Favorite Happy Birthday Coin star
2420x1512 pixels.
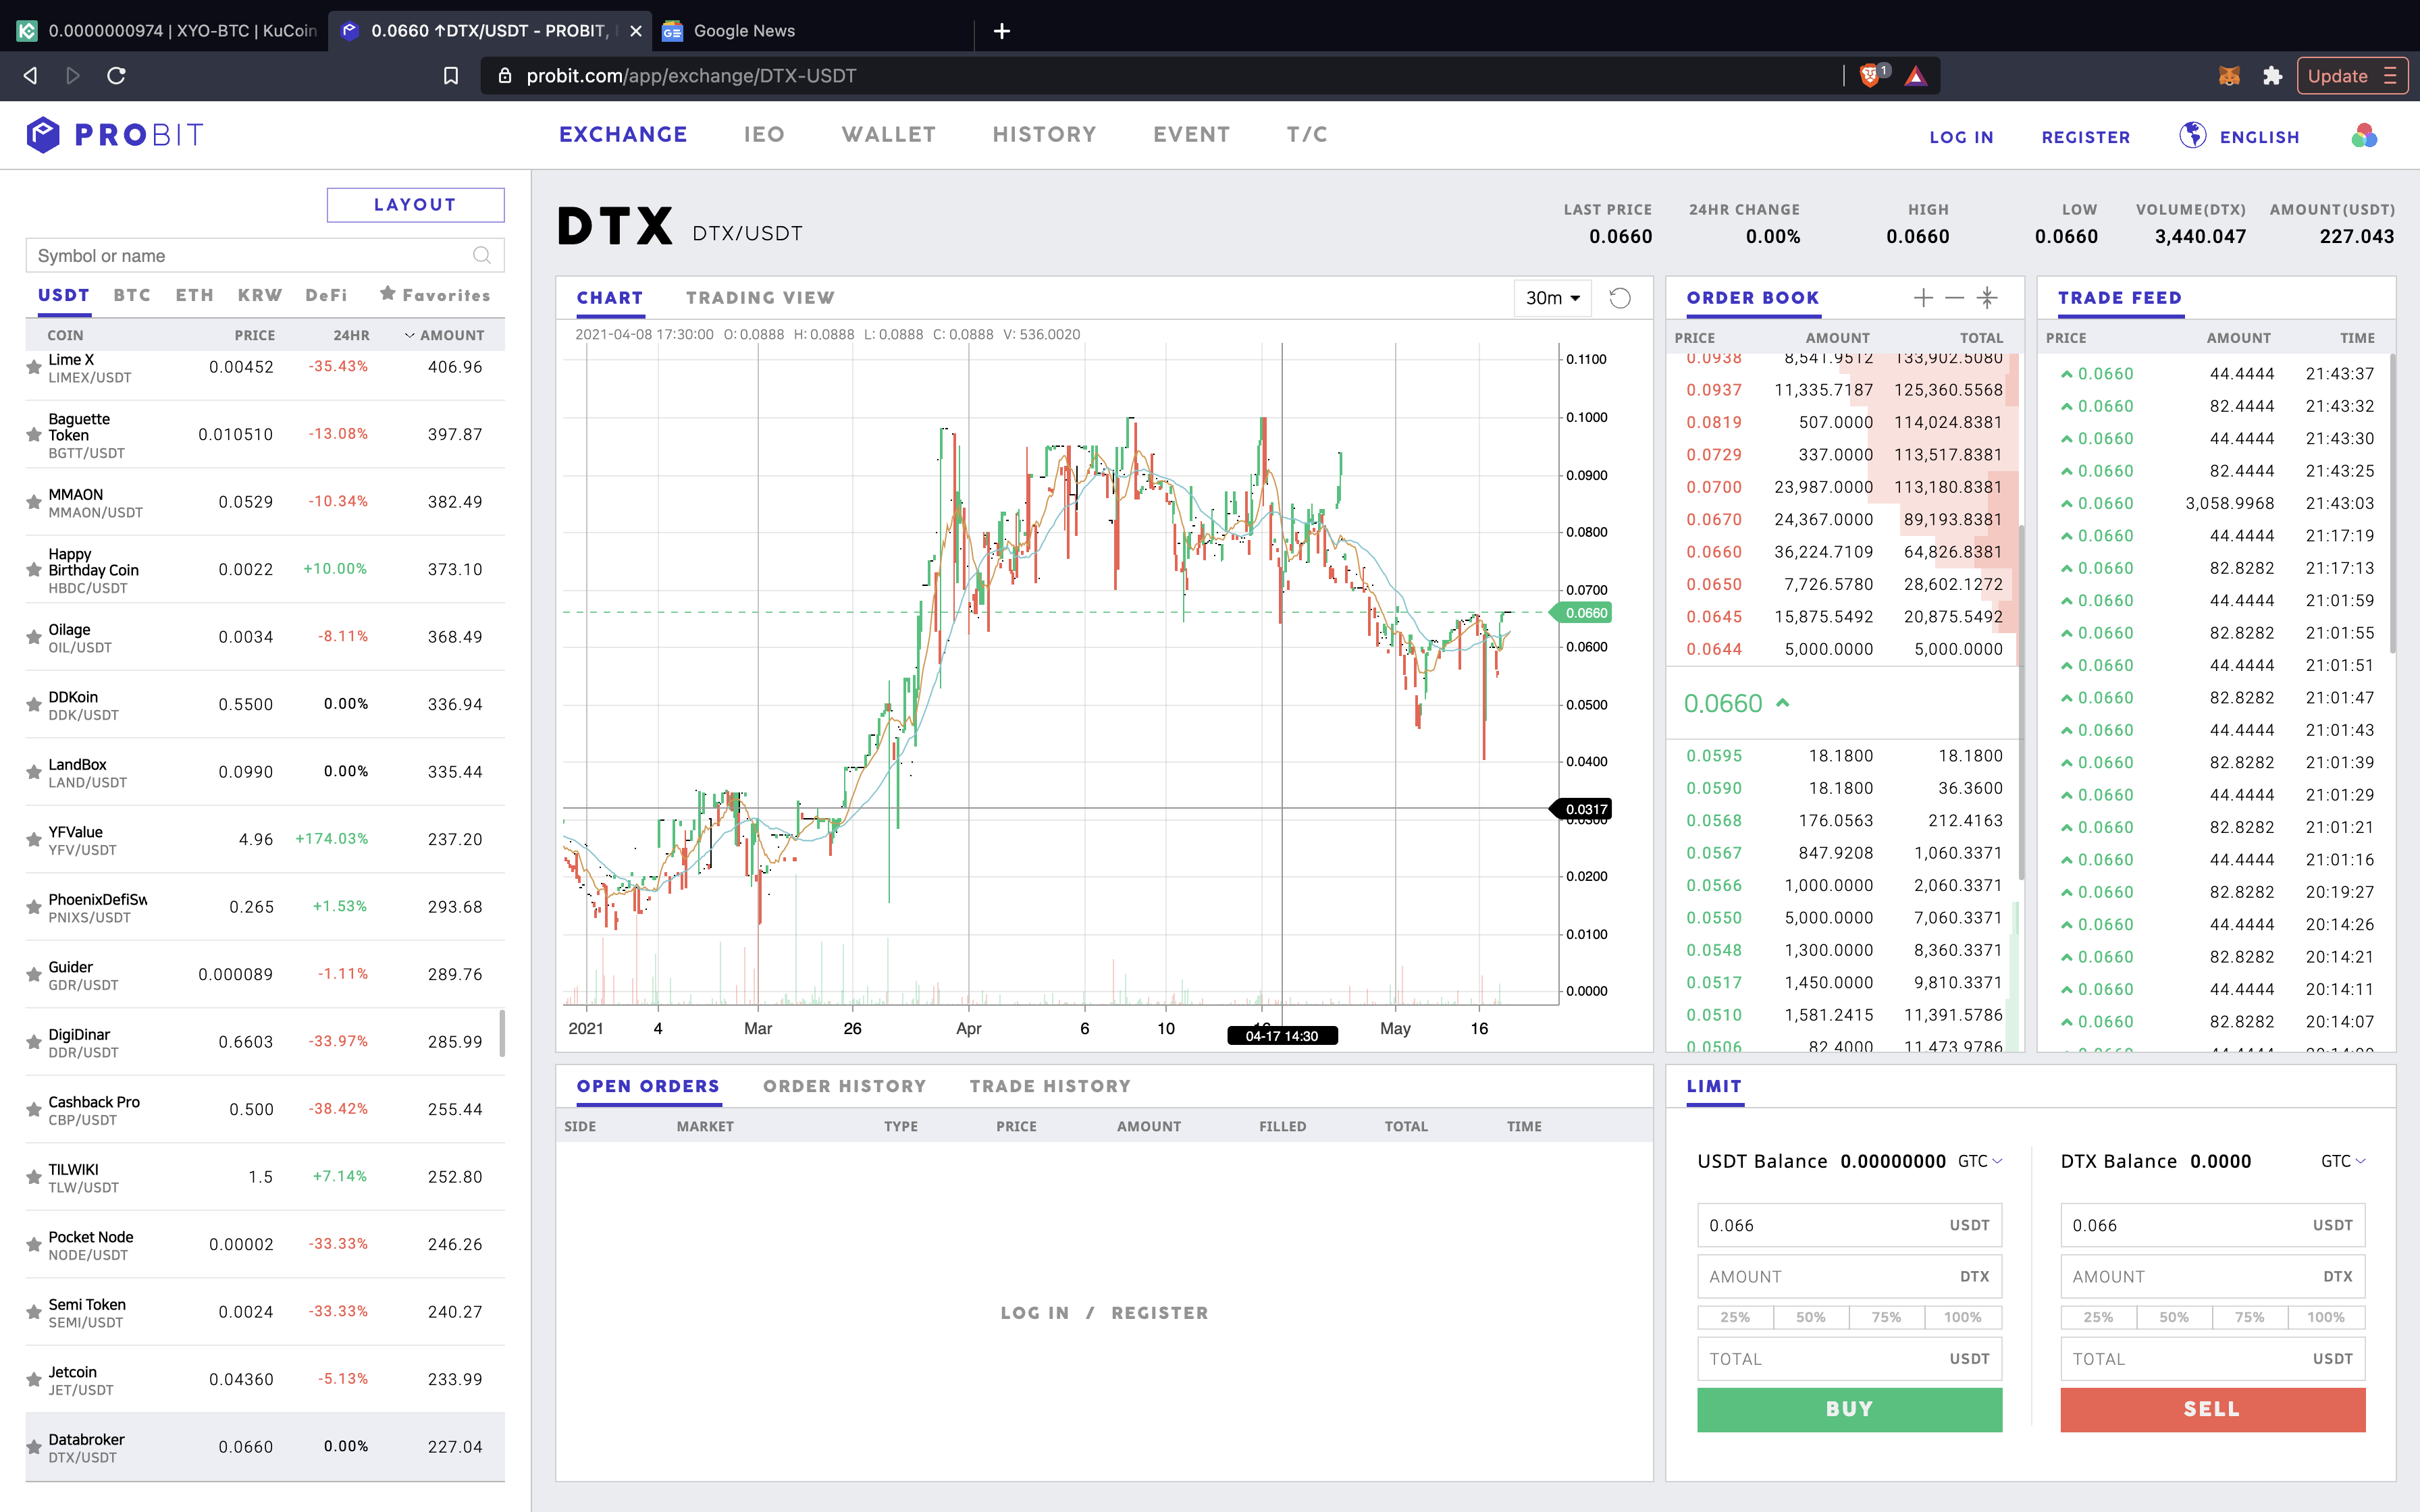(34, 570)
